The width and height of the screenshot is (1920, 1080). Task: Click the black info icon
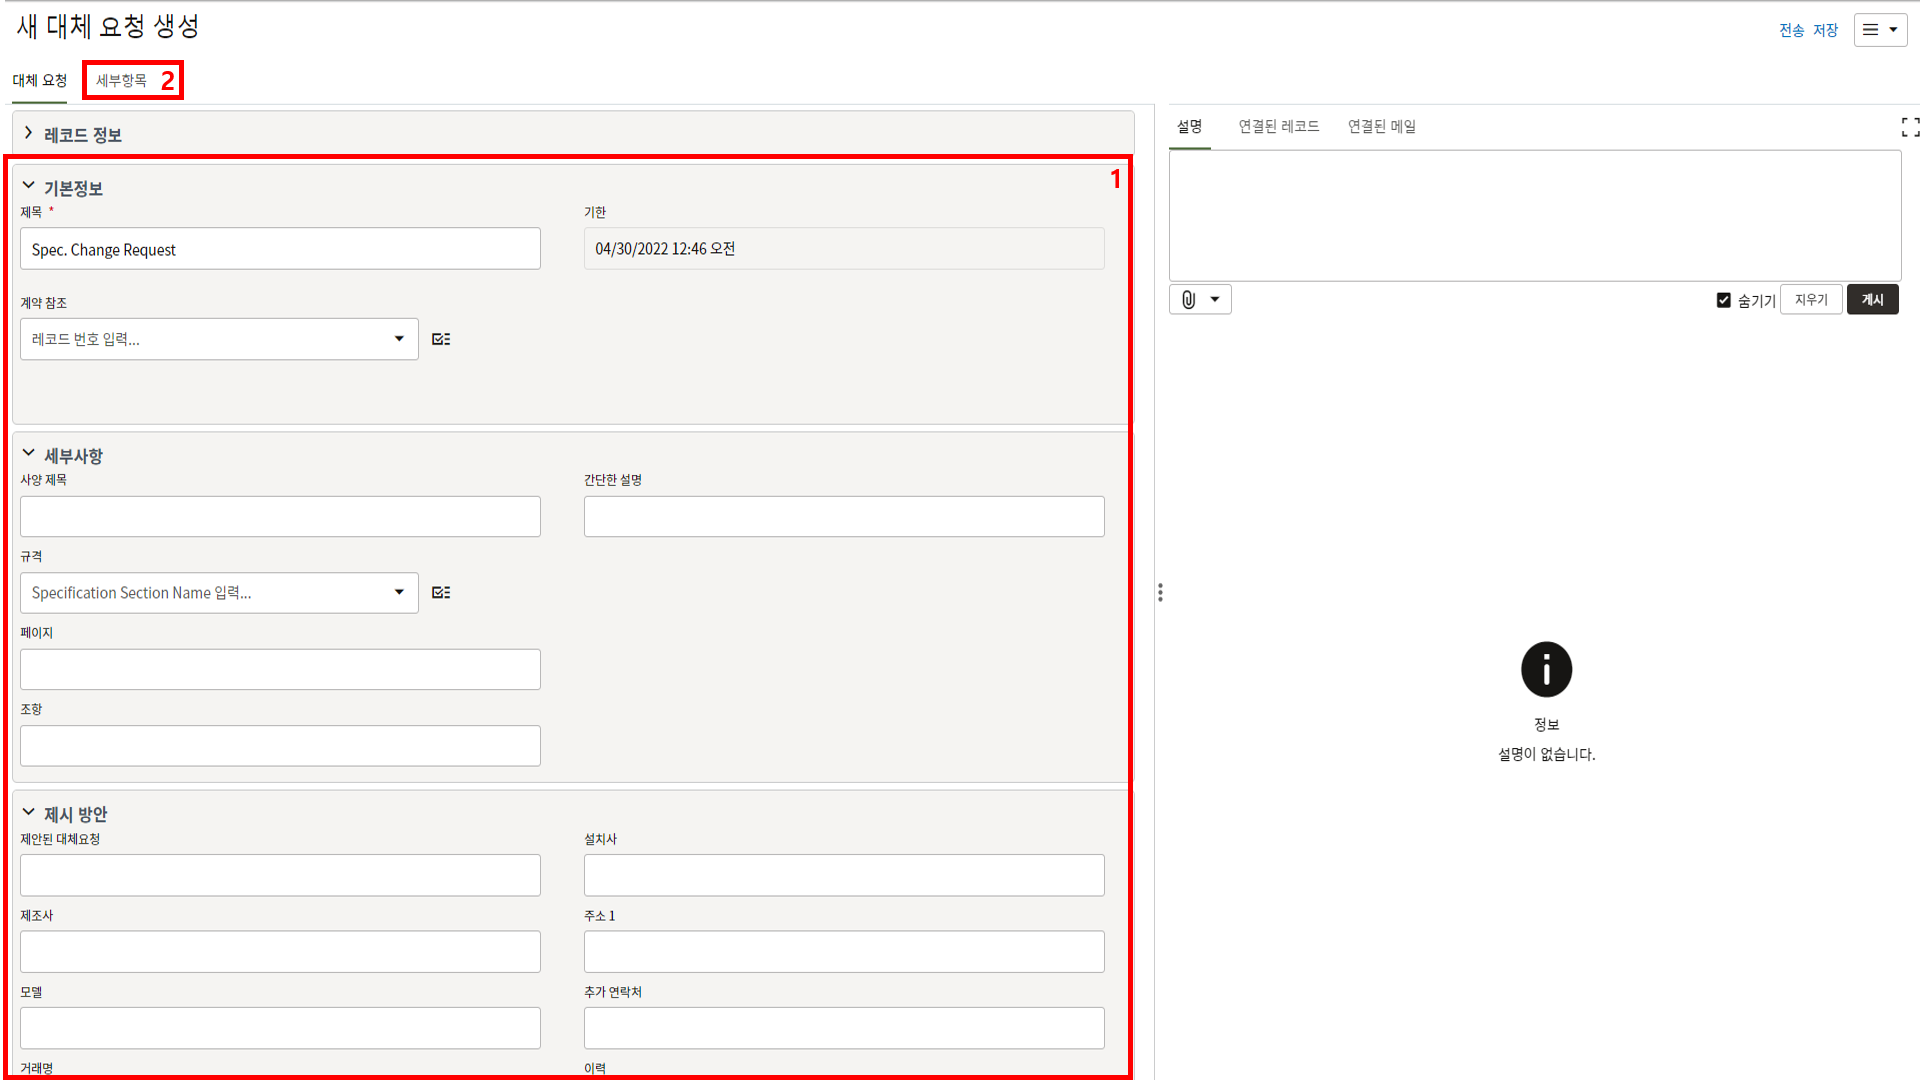point(1546,670)
